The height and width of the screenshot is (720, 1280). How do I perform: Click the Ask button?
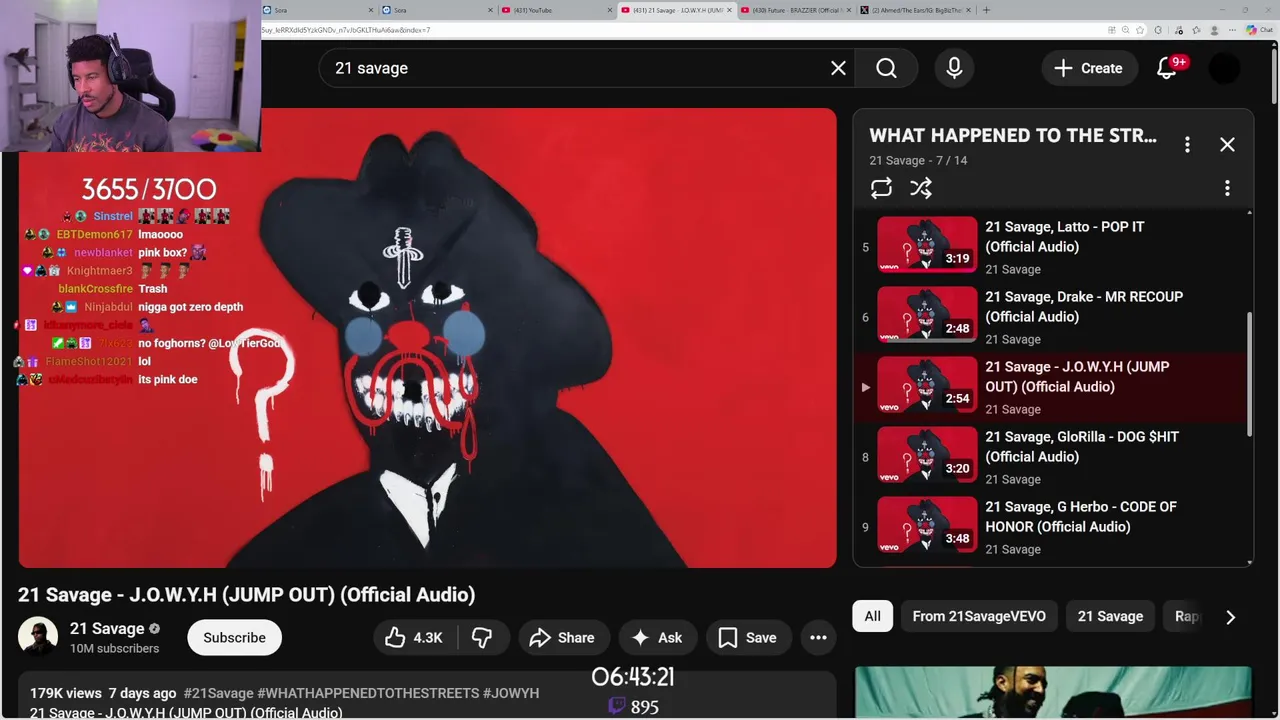point(657,637)
